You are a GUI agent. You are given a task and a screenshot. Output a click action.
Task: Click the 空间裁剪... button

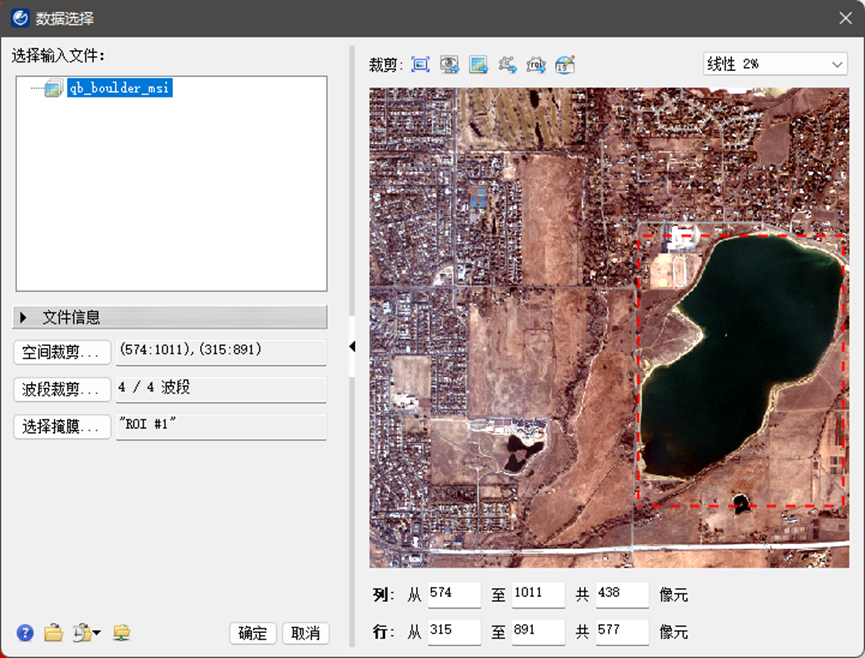tap(62, 352)
